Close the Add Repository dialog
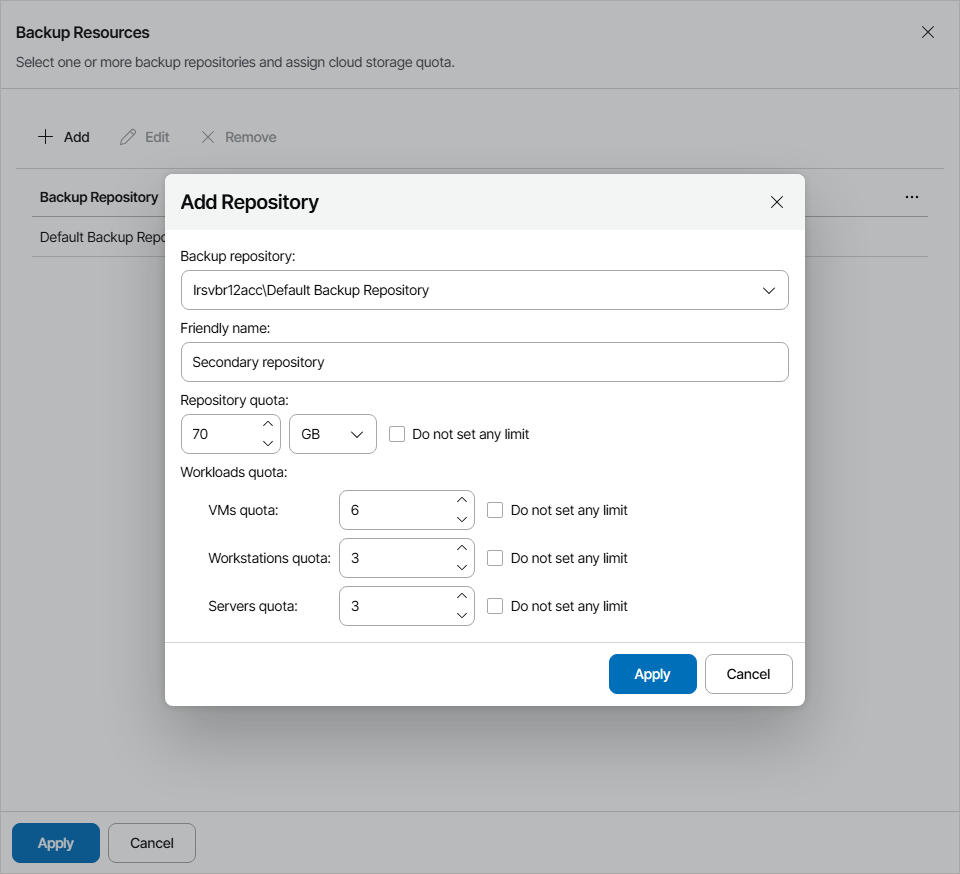Viewport: 960px width, 874px height. pos(777,201)
